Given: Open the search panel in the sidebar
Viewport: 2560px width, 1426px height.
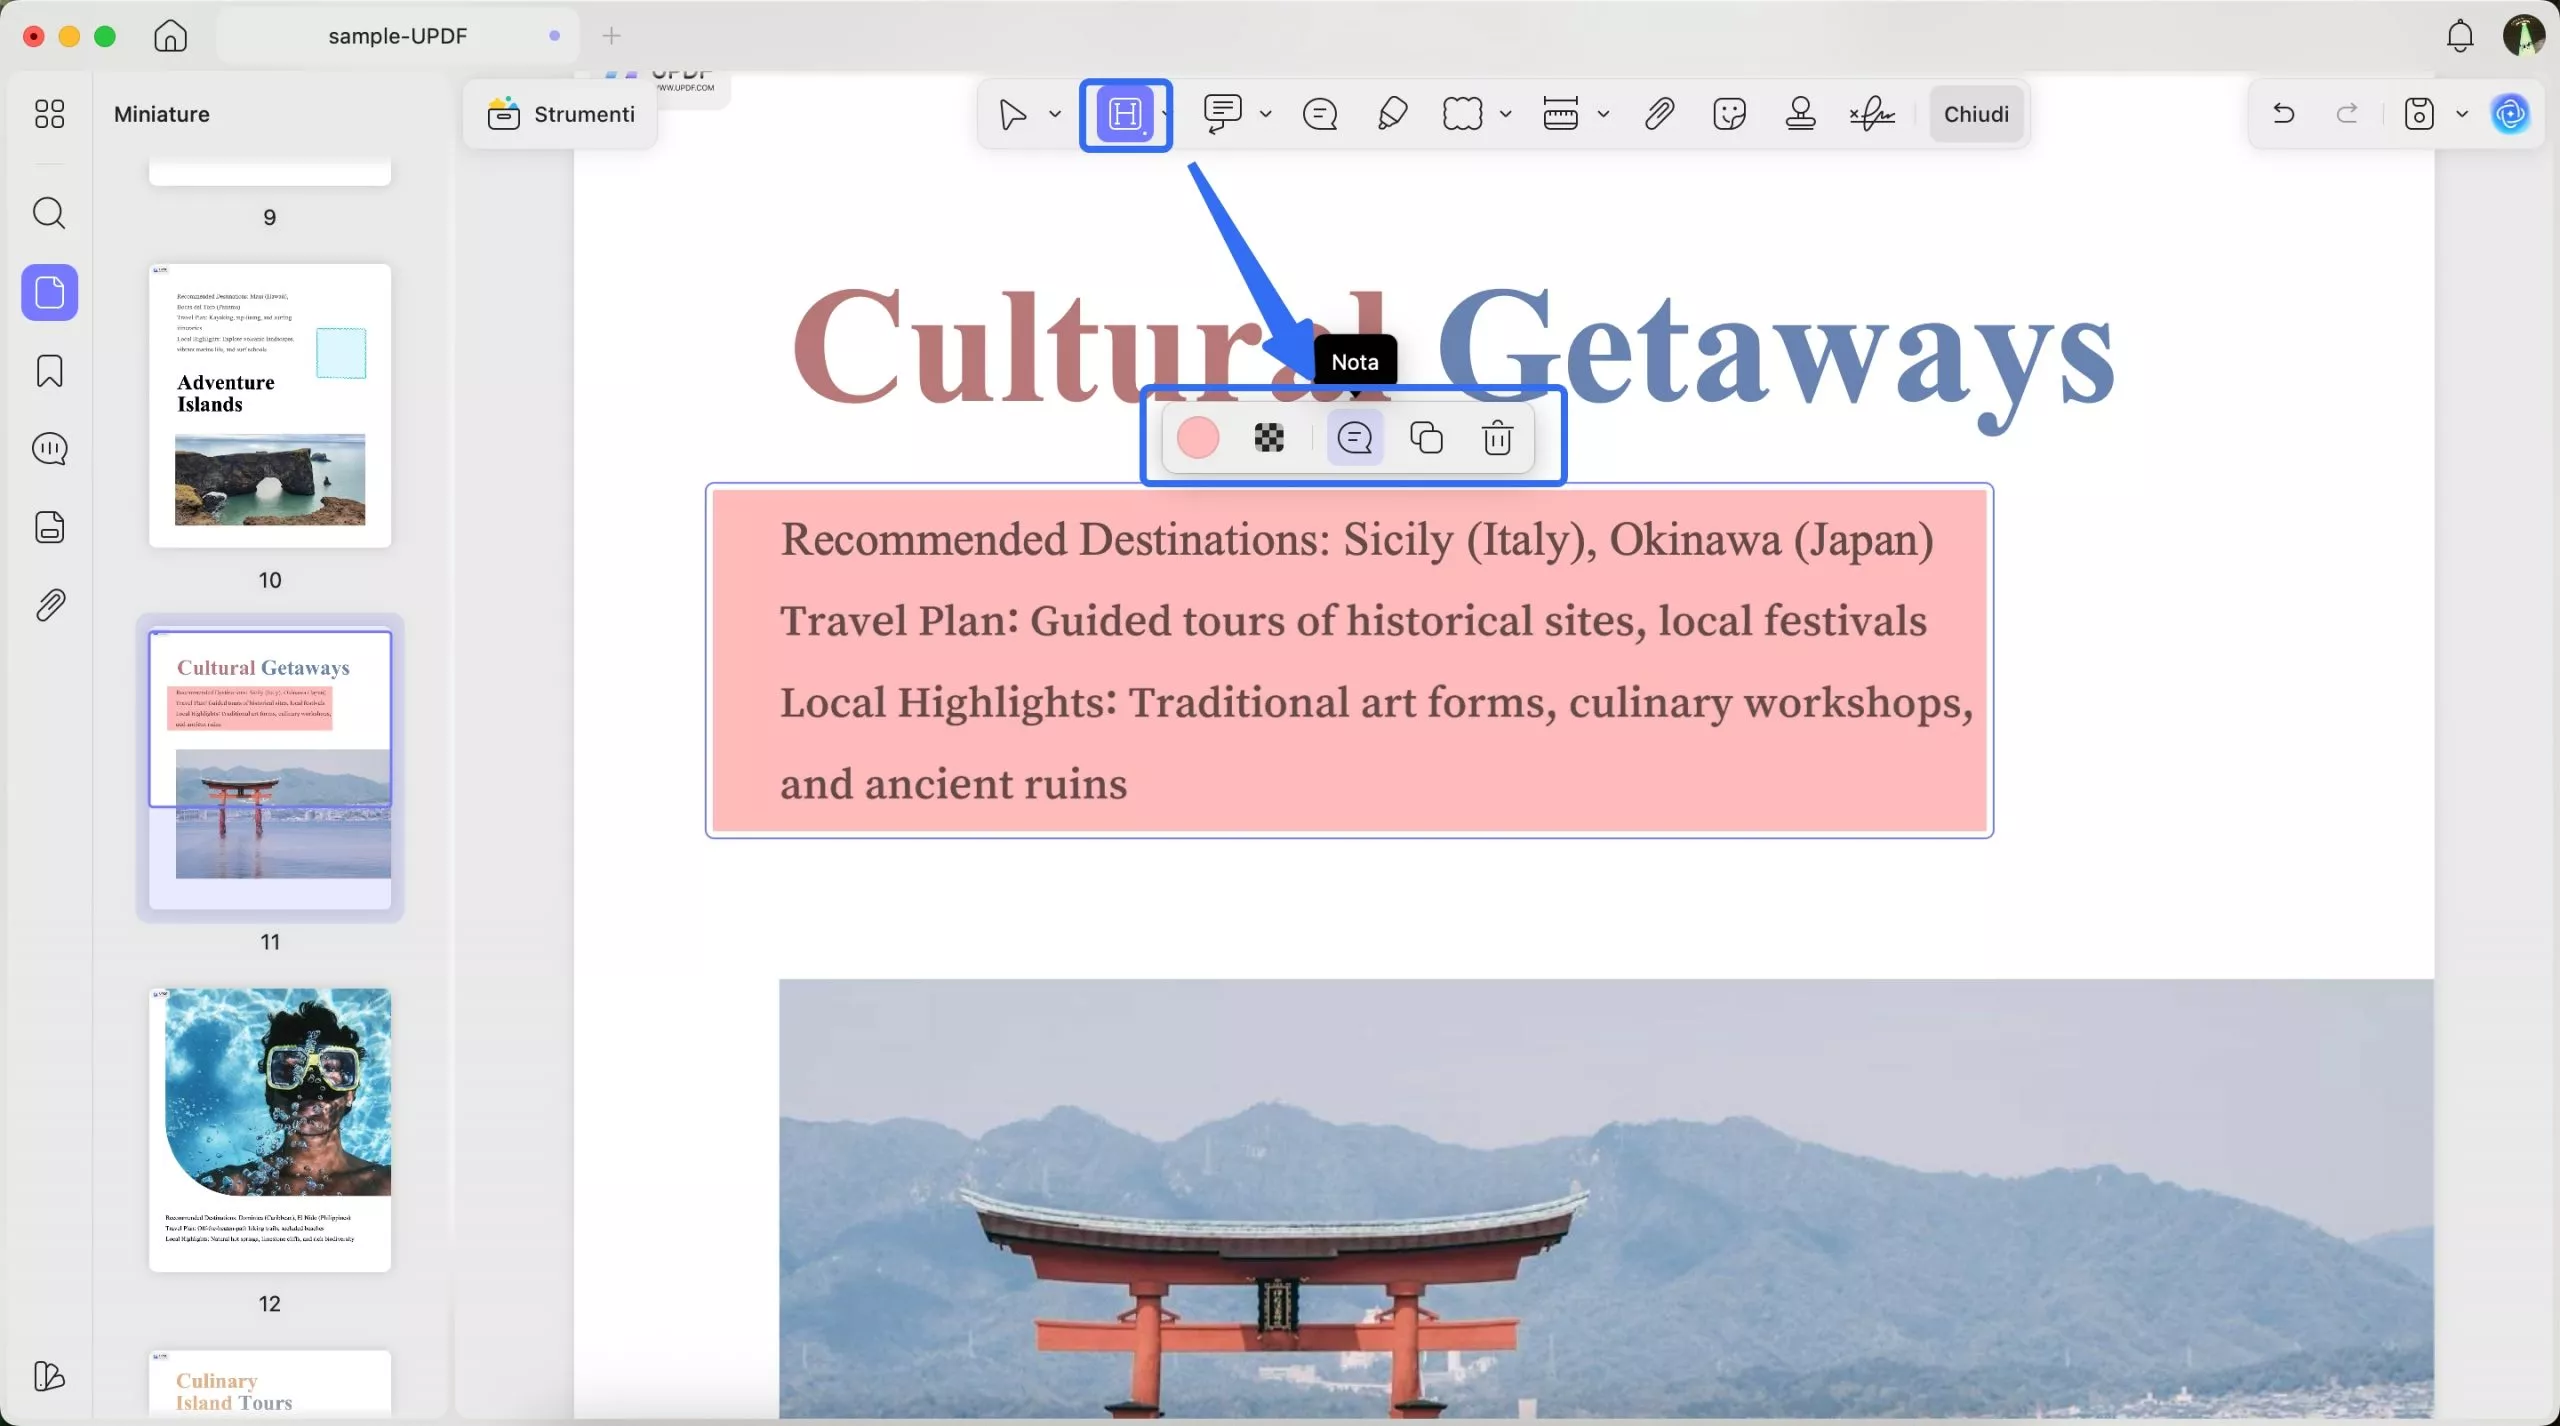Looking at the screenshot, I should pyautogui.click(x=49, y=213).
